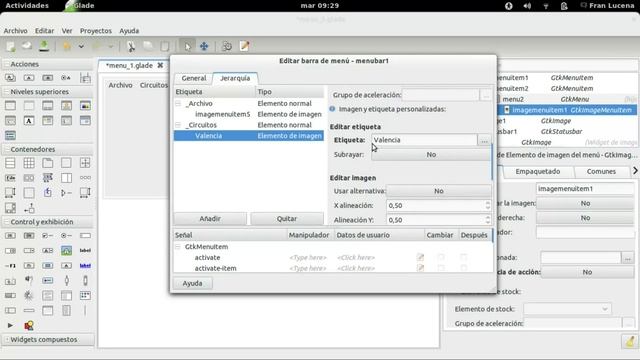
Task: Collapse the _Archivo tree node expander
Action: [178, 104]
